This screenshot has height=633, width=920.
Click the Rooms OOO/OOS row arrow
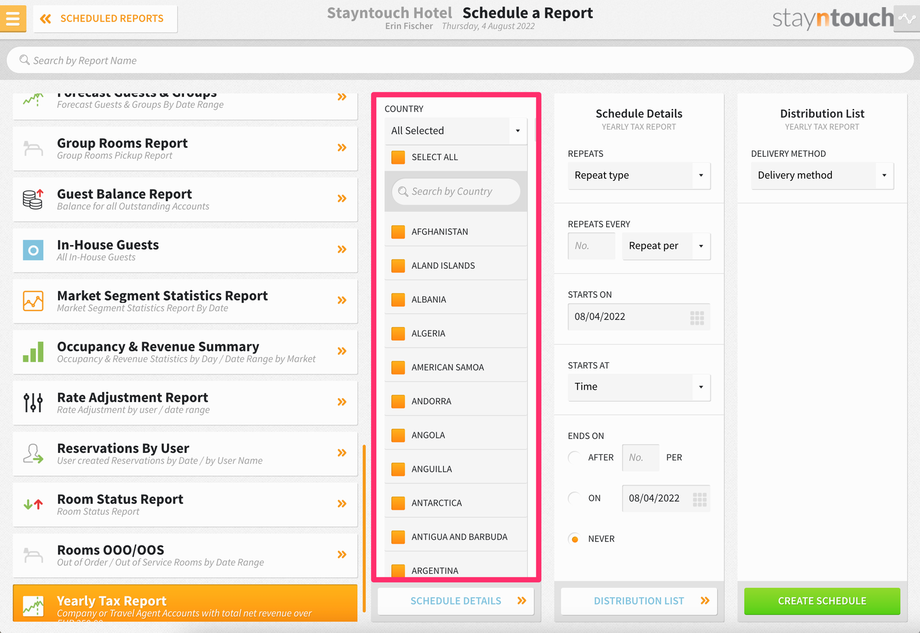coord(342,554)
